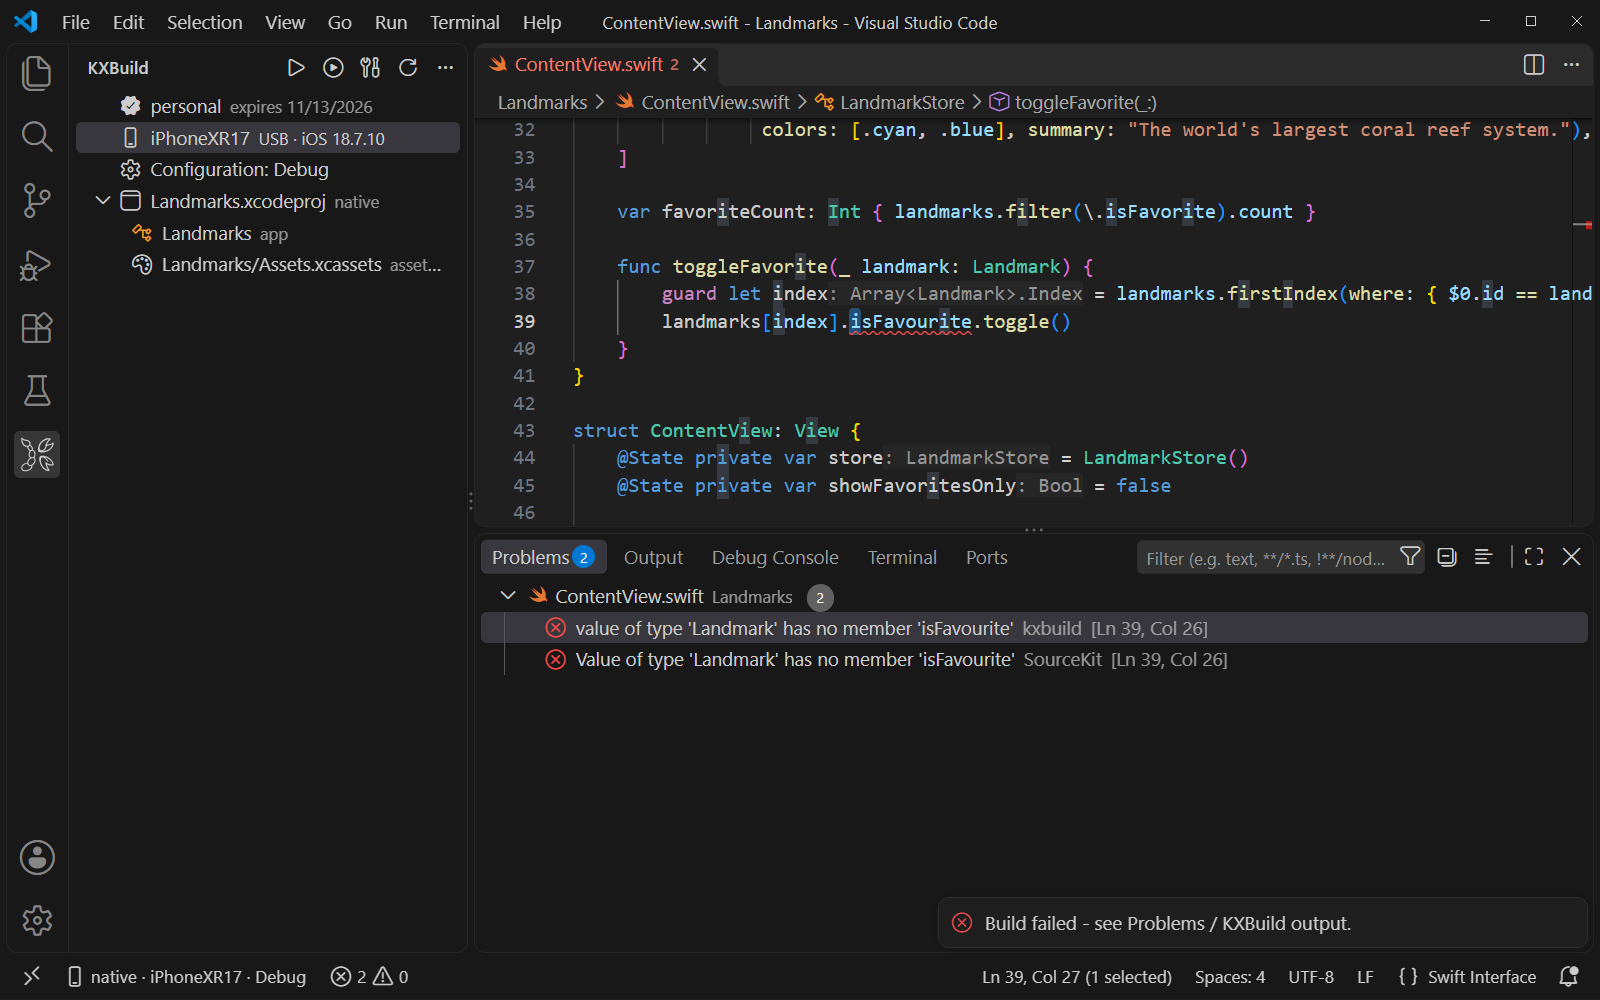Select the Landmarks app target
1600x1000 pixels.
tap(268, 234)
